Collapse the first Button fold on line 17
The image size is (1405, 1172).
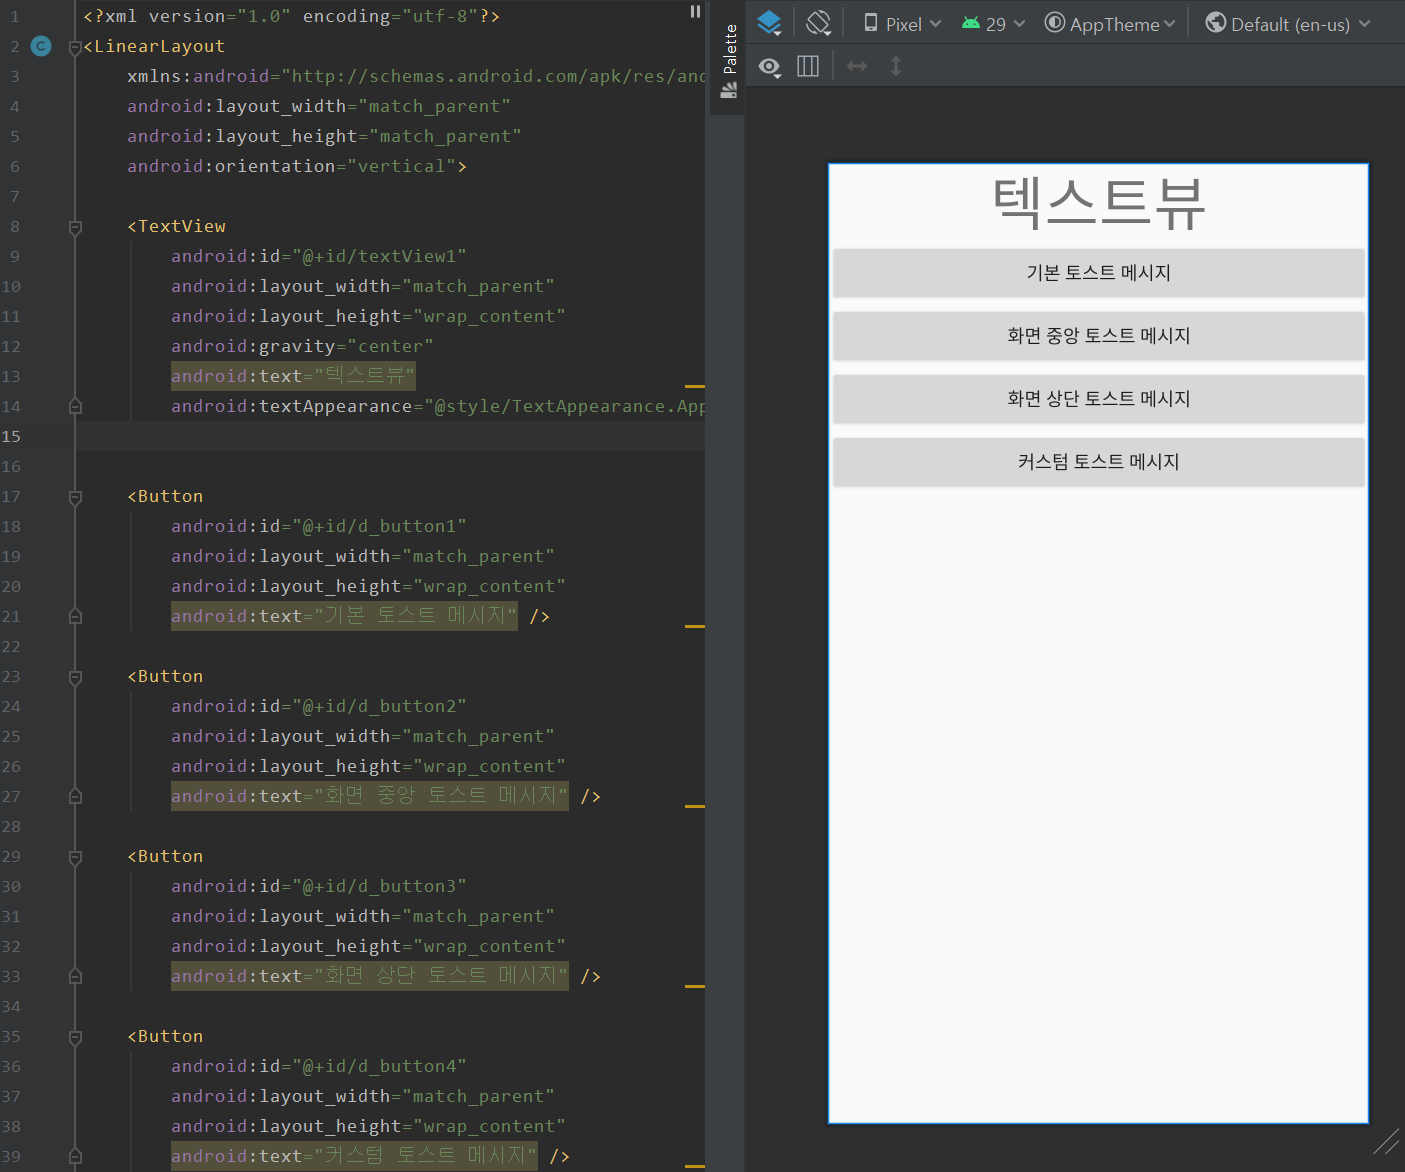pos(75,497)
